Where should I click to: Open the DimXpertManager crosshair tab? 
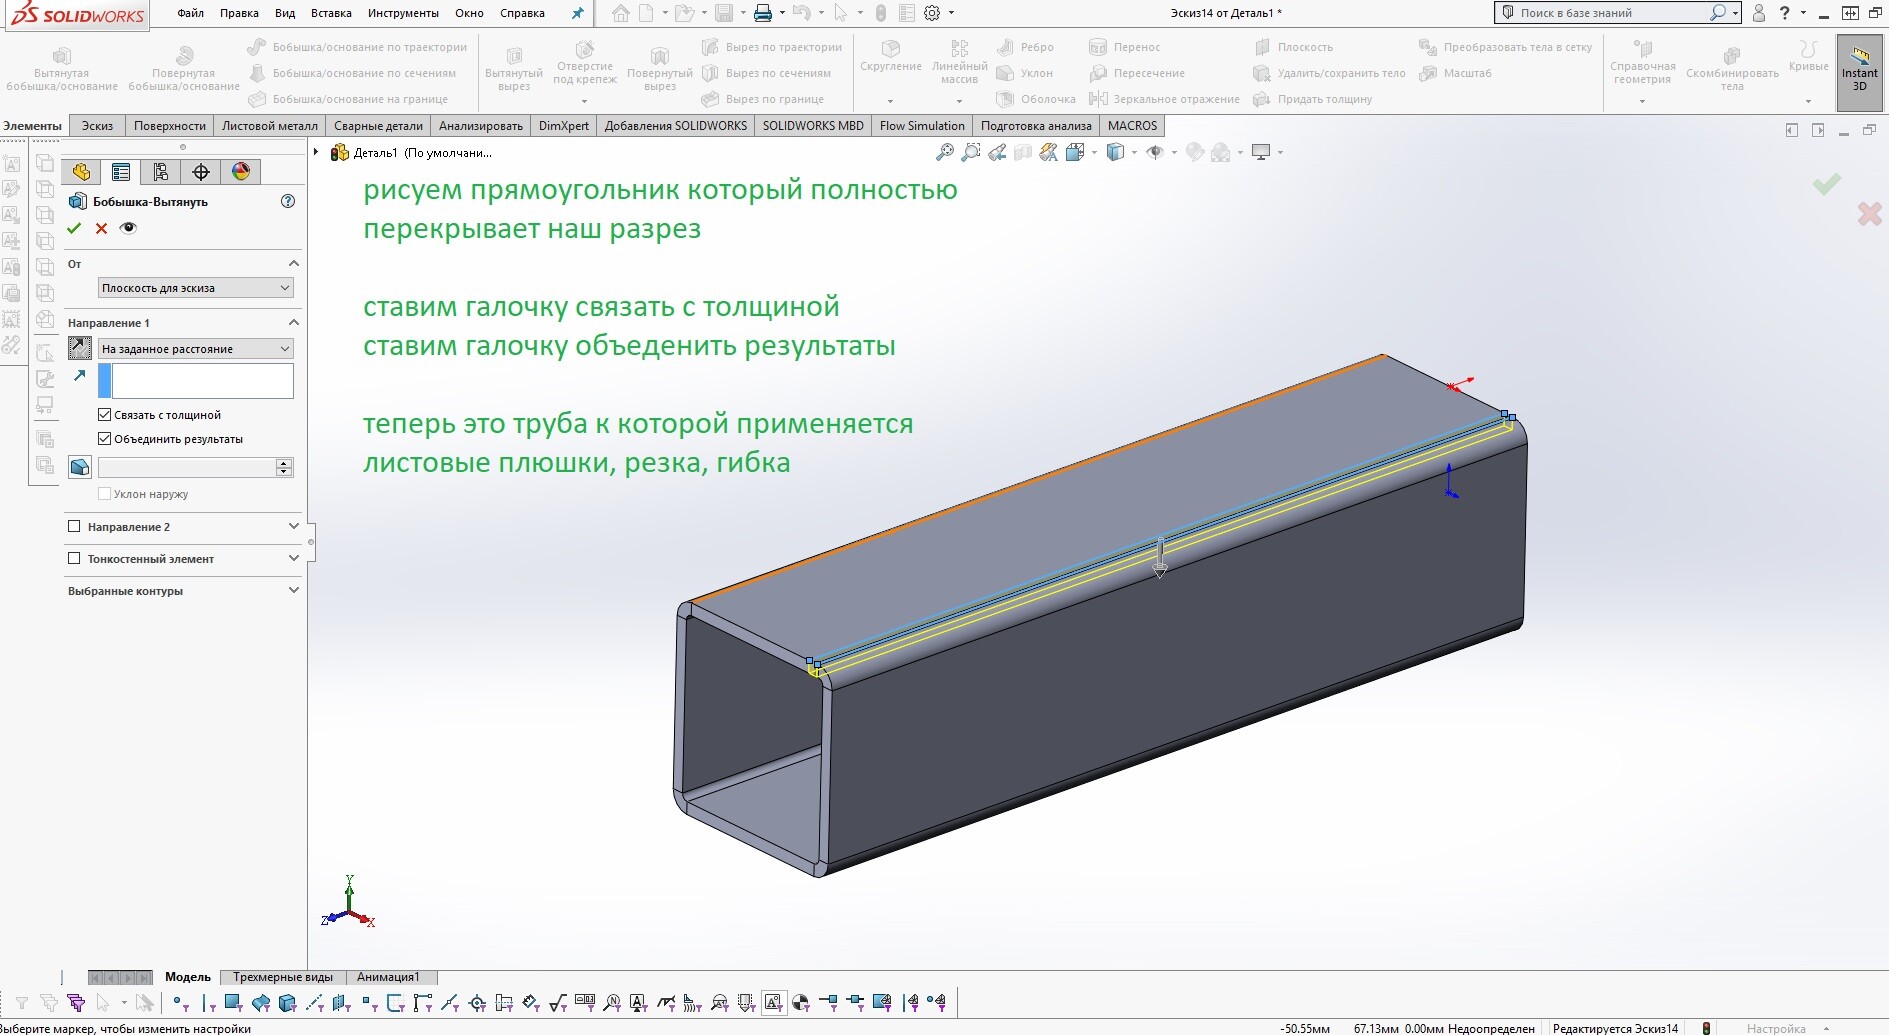click(201, 172)
